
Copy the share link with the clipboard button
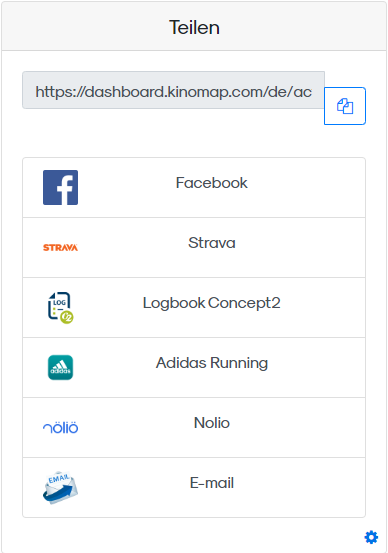345,106
